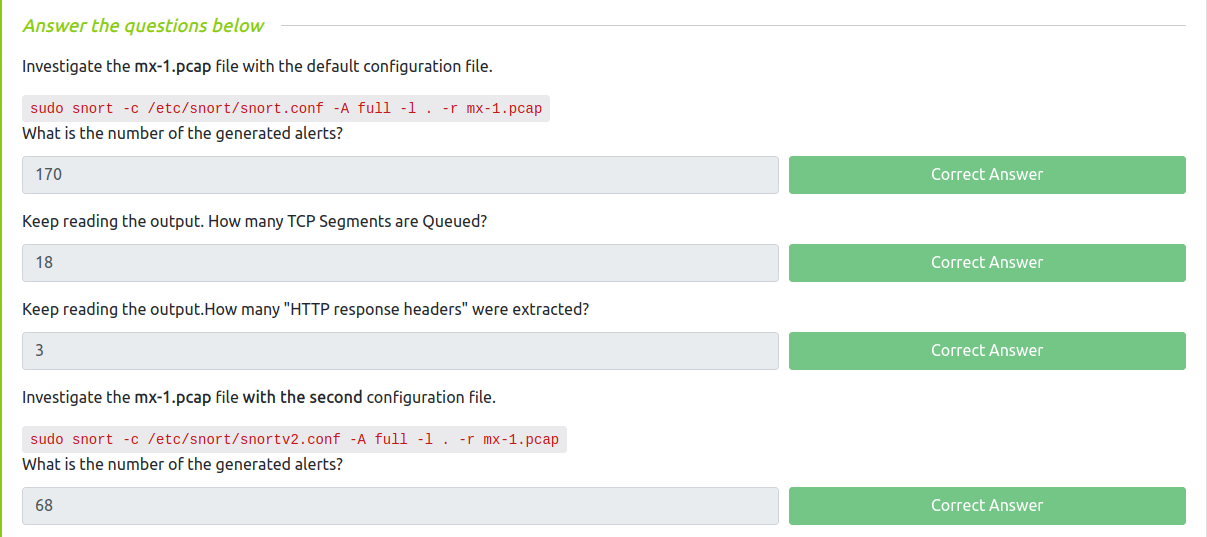Click the alerts question above the 68 field
The height and width of the screenshot is (537, 1207).
182,464
